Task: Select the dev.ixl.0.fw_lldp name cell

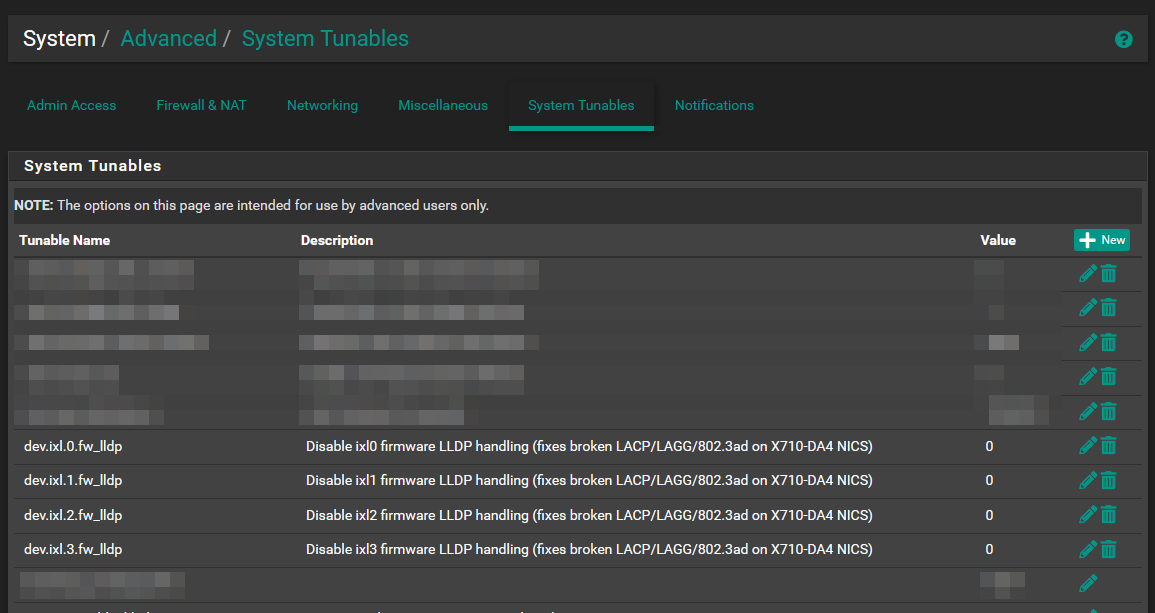Action: pos(73,446)
